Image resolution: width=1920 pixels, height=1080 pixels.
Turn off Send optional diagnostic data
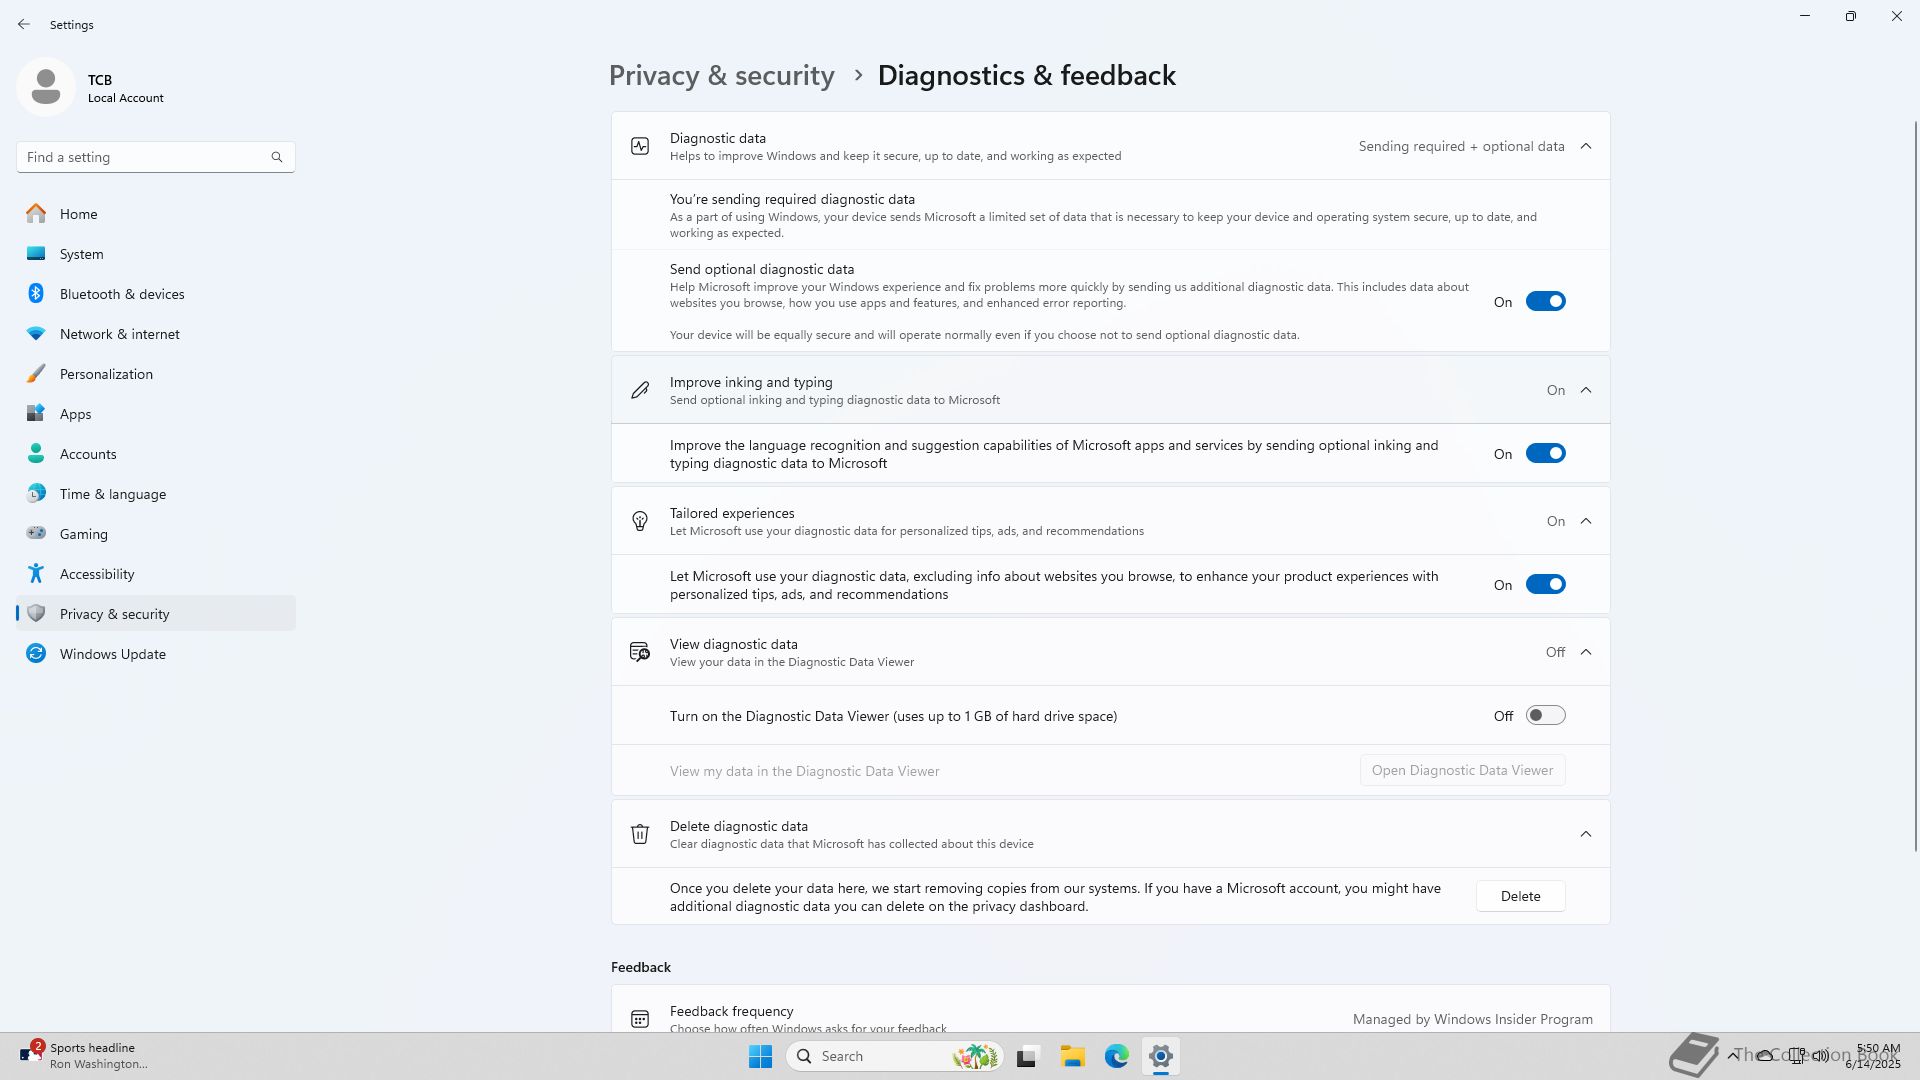point(1545,302)
